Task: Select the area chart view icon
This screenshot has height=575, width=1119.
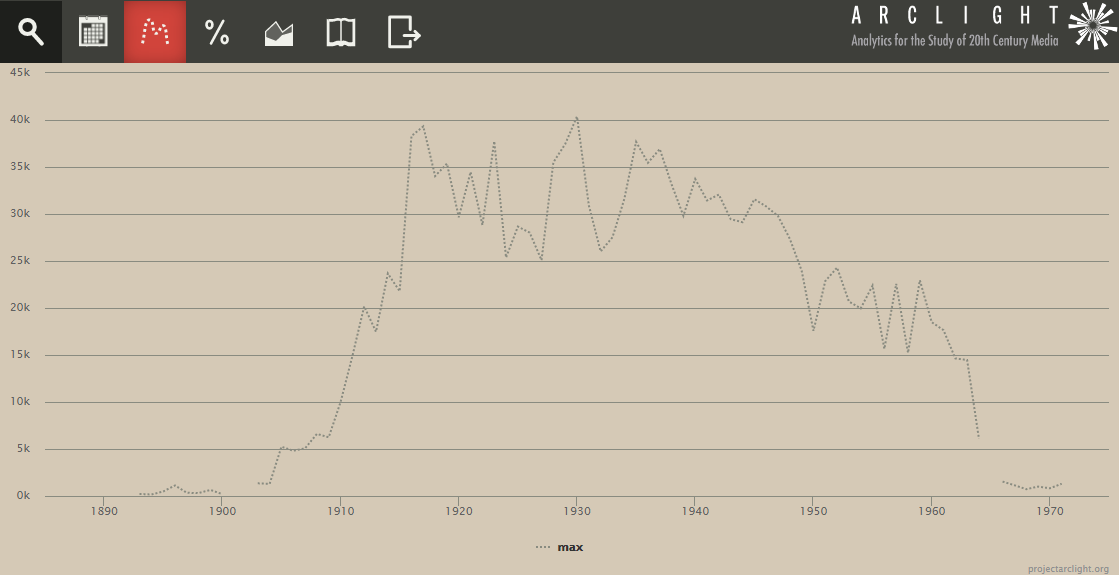Action: coord(279,32)
